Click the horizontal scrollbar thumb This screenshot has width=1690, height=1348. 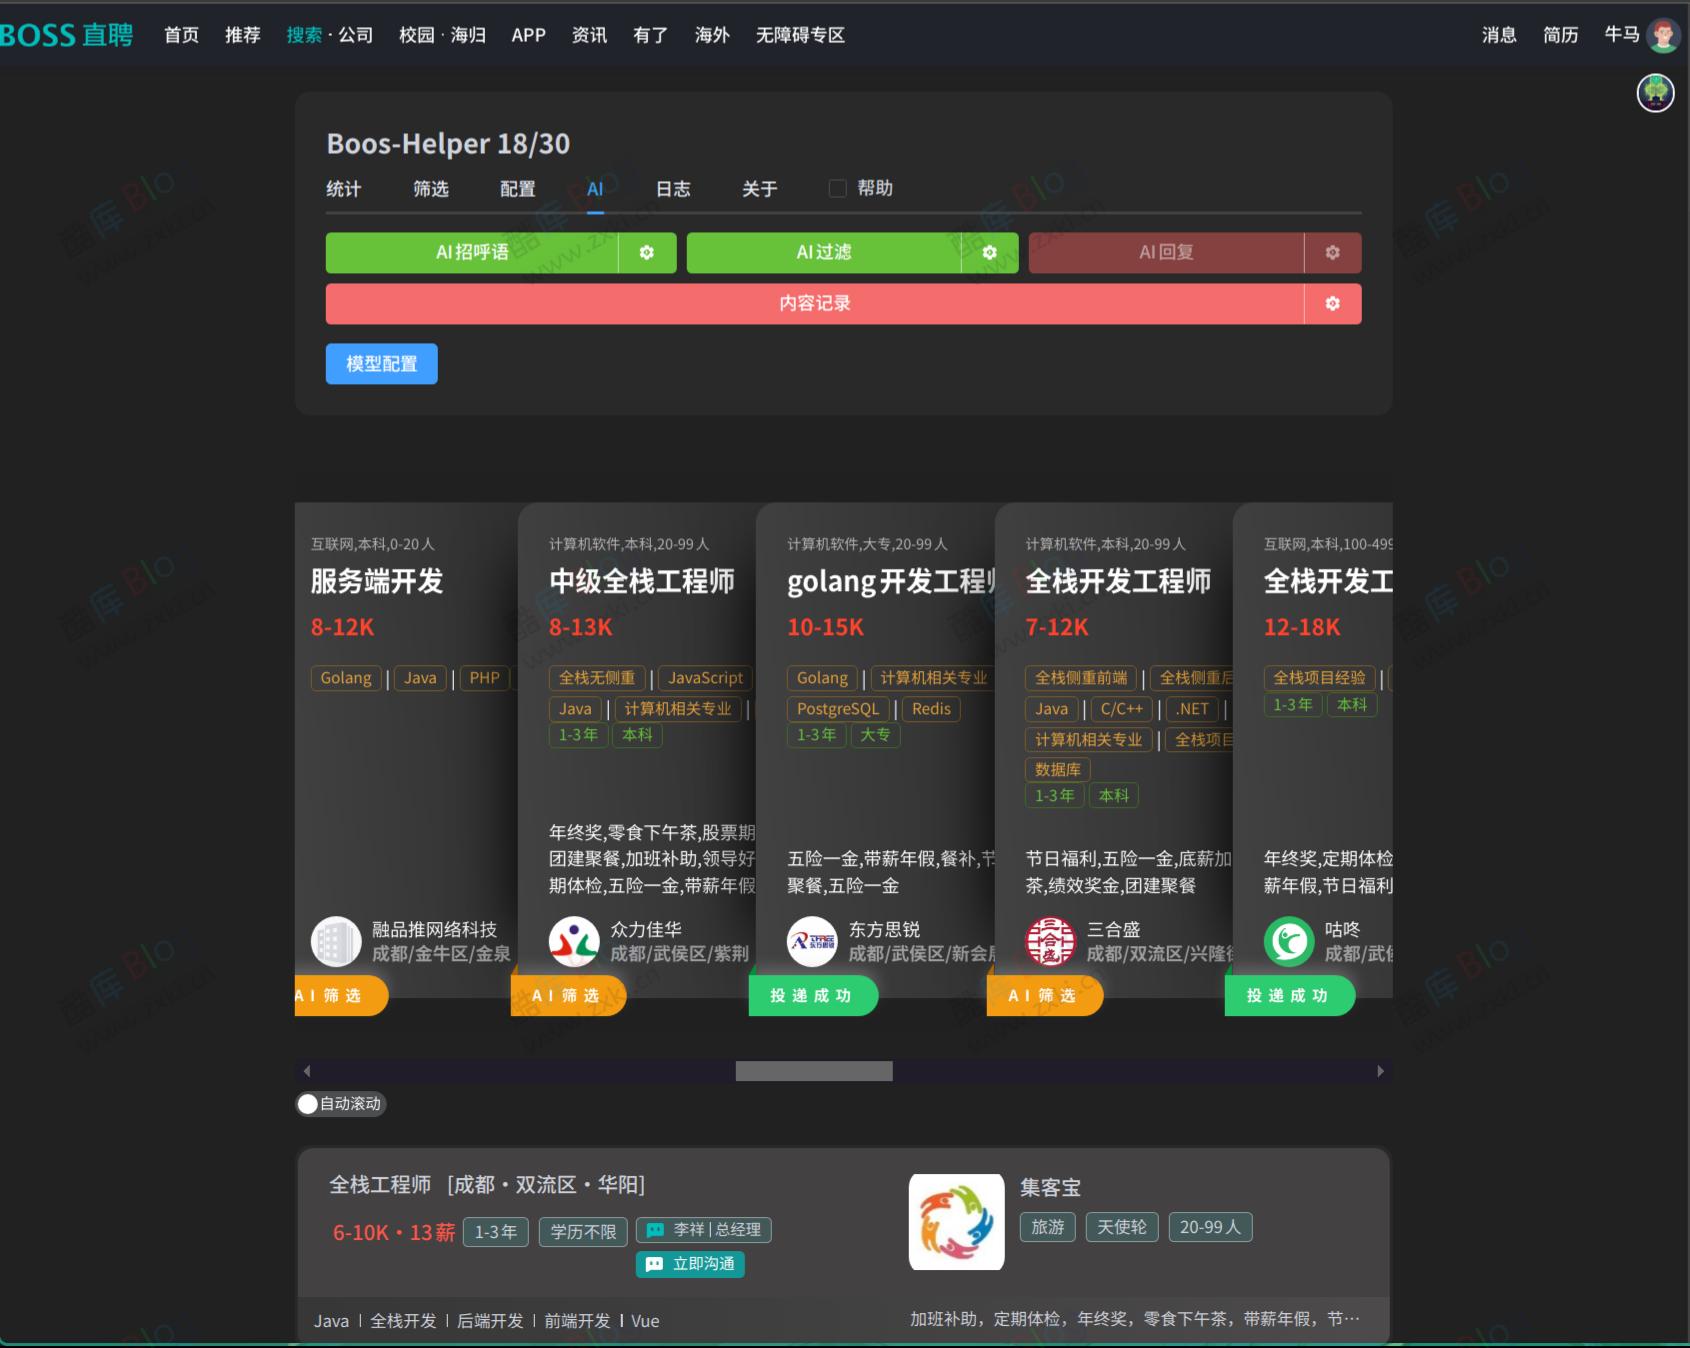click(813, 1071)
